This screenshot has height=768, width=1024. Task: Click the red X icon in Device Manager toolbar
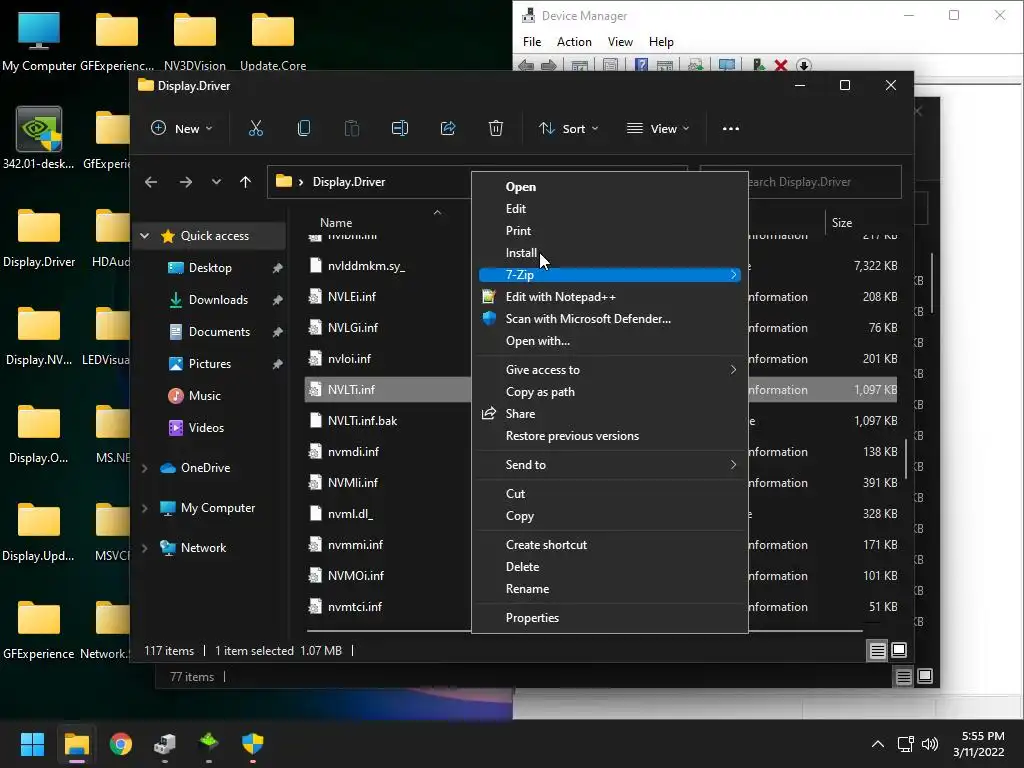(780, 65)
